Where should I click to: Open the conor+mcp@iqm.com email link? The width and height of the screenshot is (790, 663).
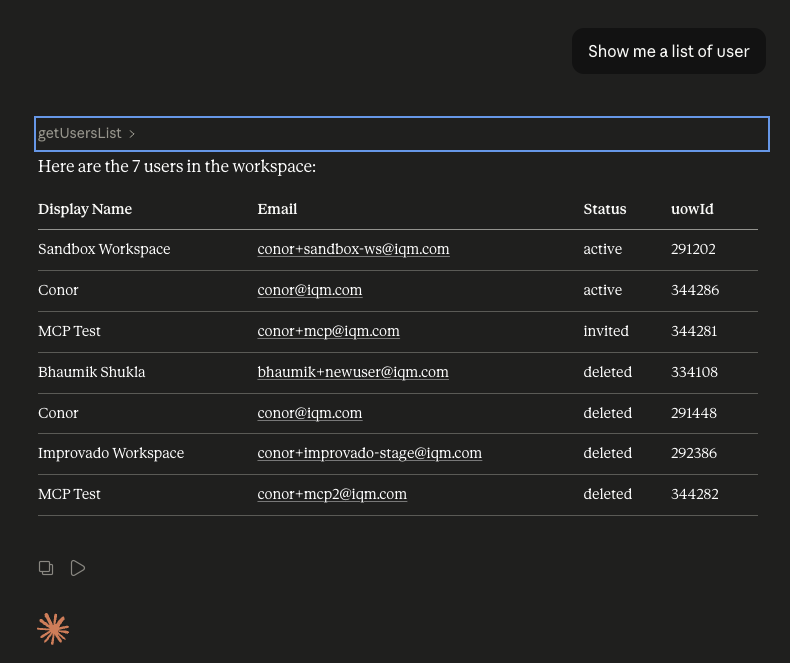tap(328, 331)
